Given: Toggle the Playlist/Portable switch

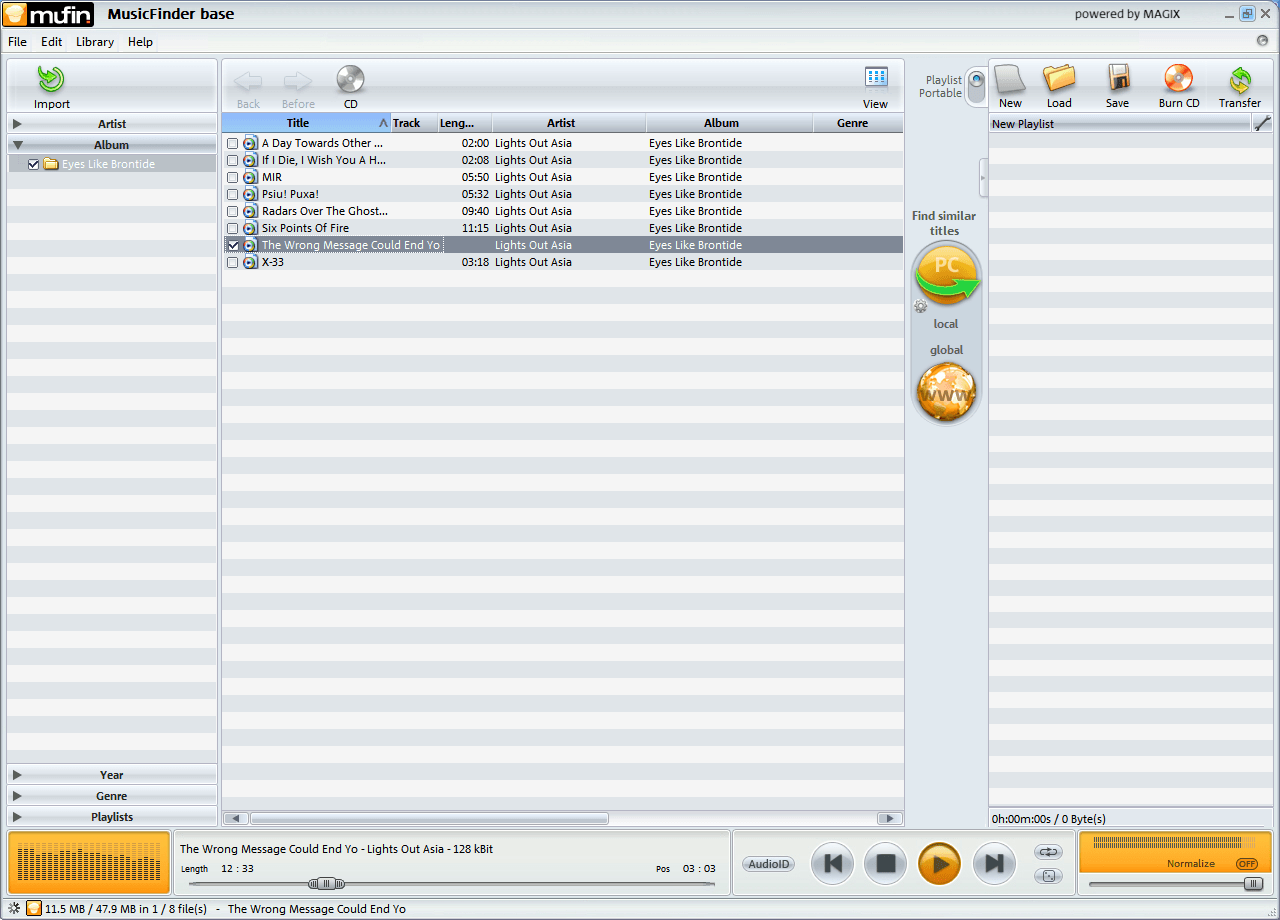Looking at the screenshot, I should 976,86.
